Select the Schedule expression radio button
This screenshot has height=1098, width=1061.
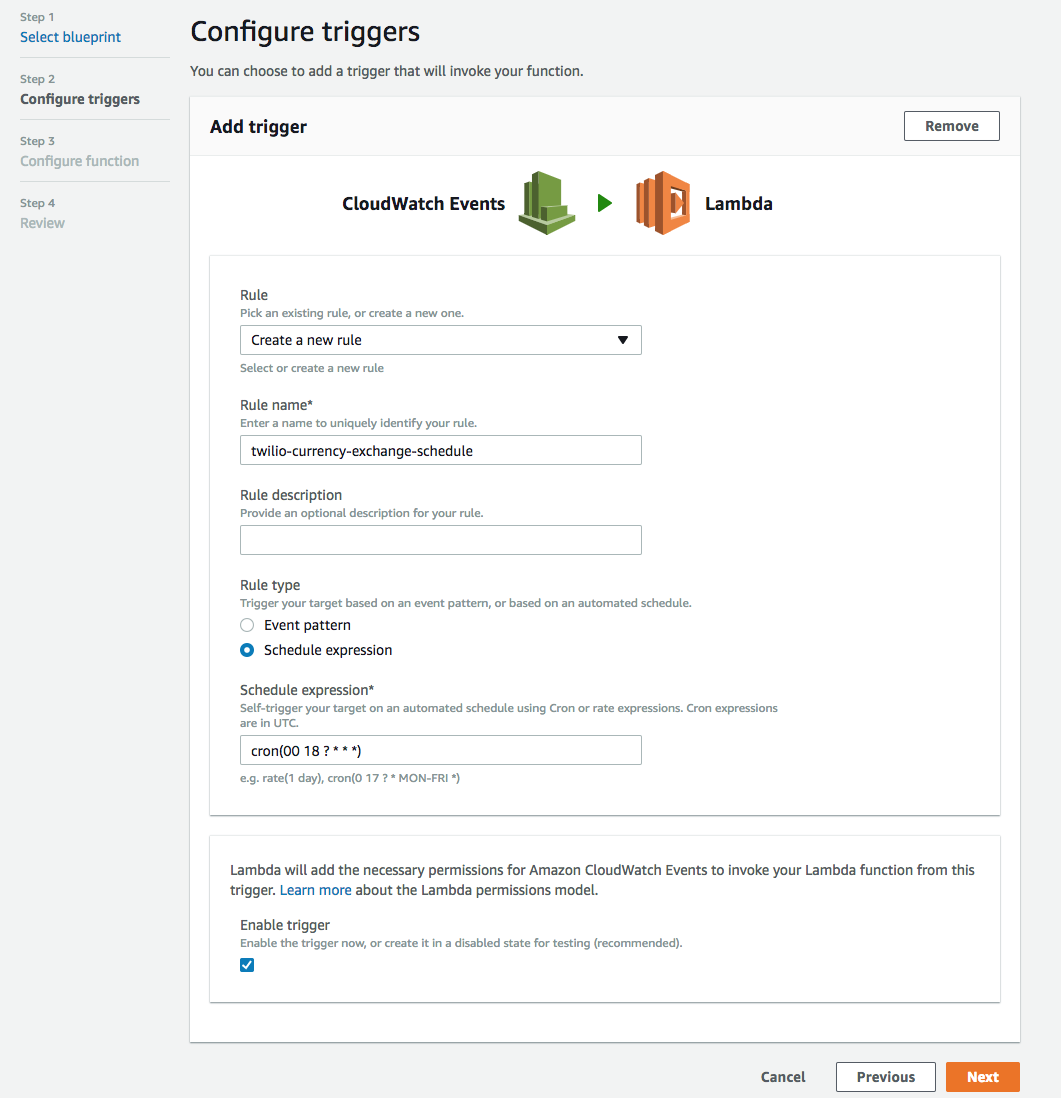pos(247,651)
